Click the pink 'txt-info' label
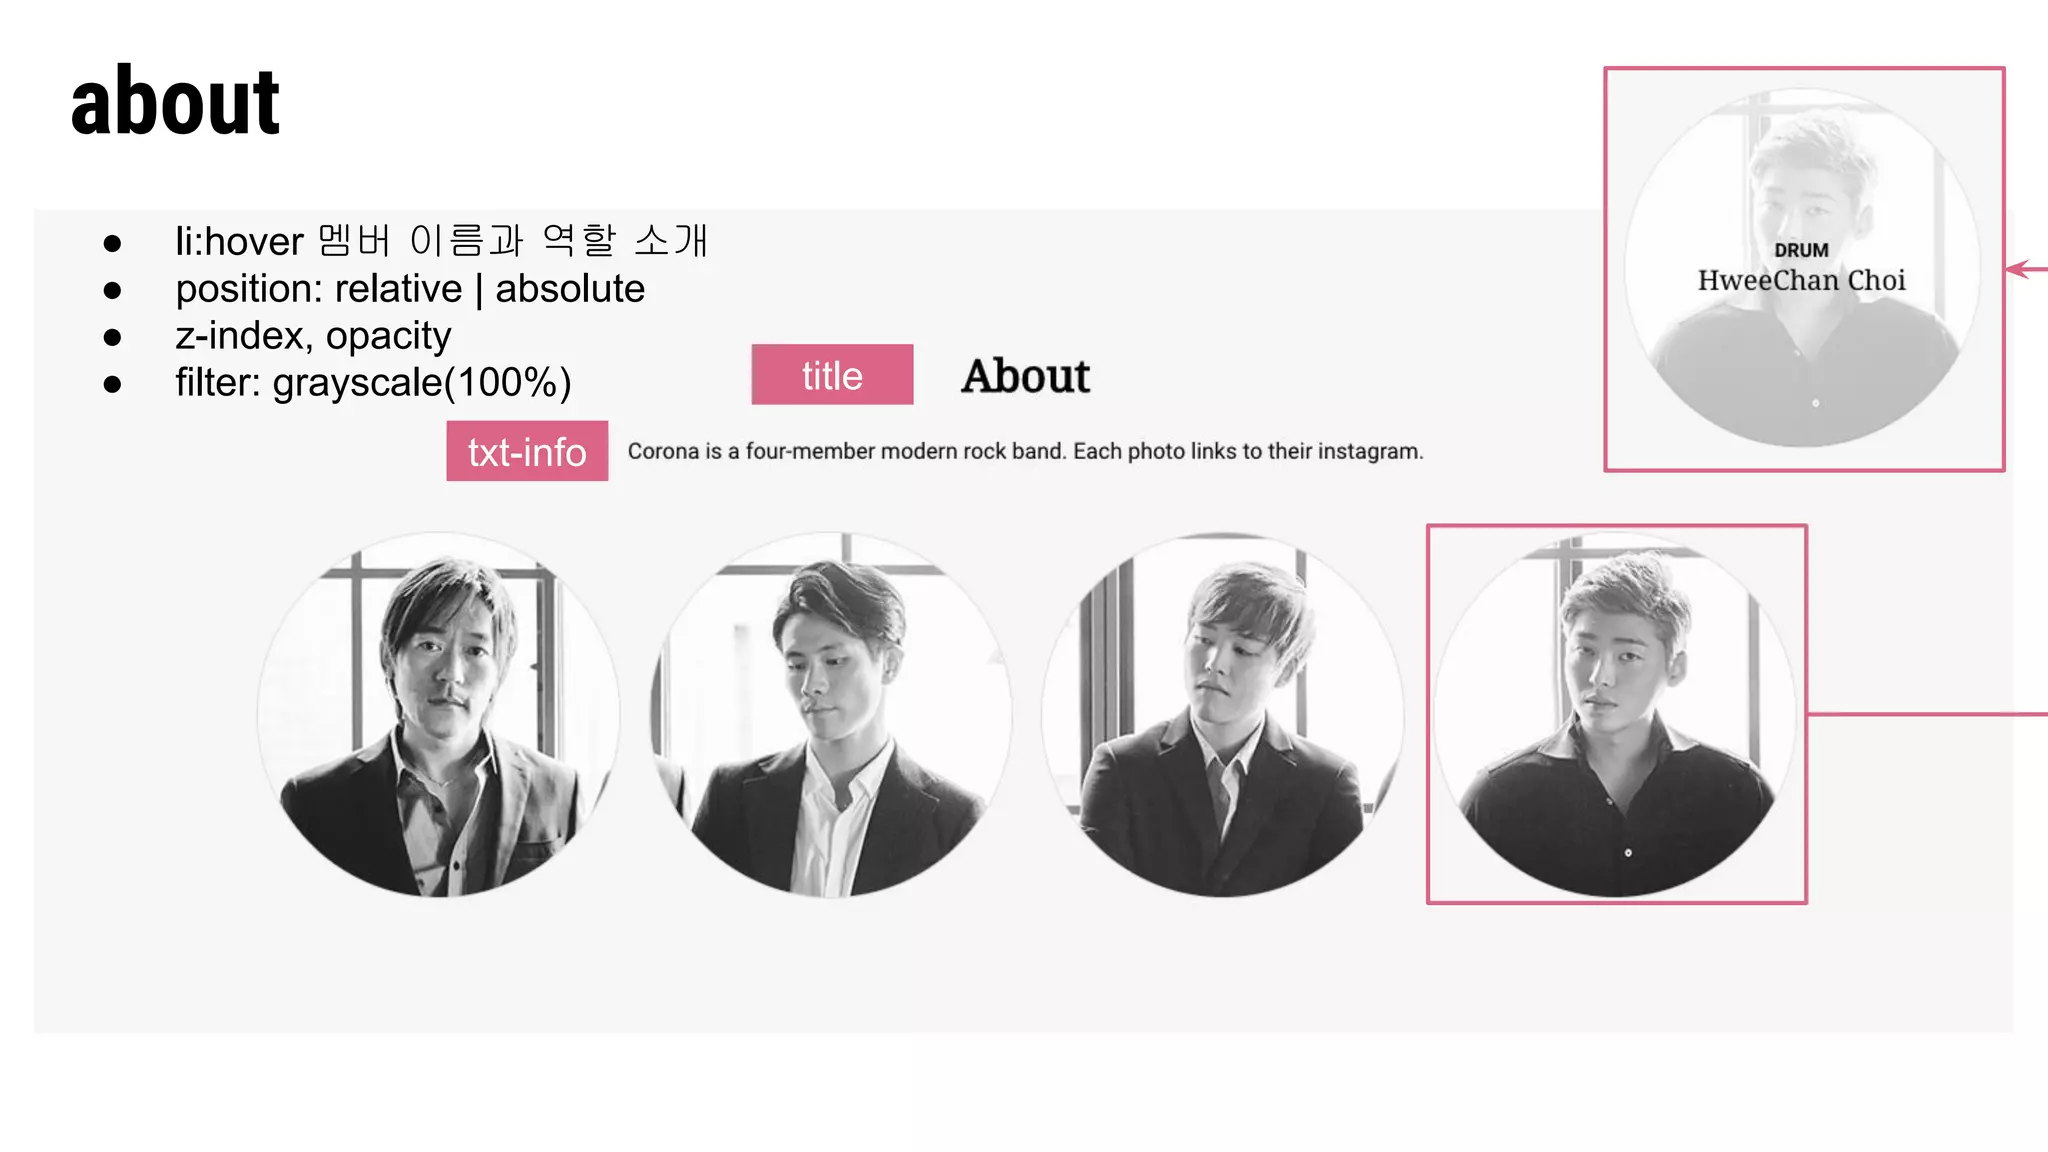Image resolution: width=2048 pixels, height=1152 pixels. (527, 451)
